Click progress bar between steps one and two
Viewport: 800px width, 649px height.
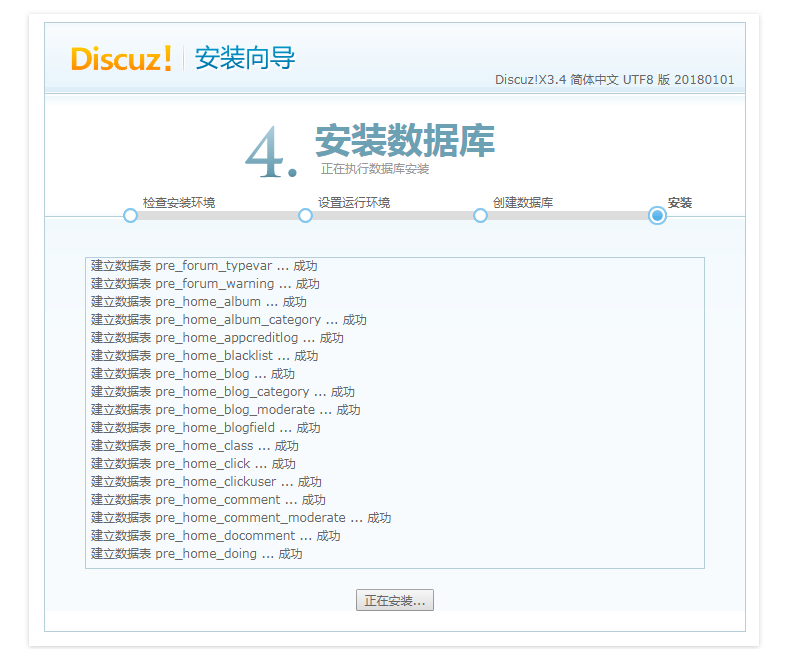(218, 215)
